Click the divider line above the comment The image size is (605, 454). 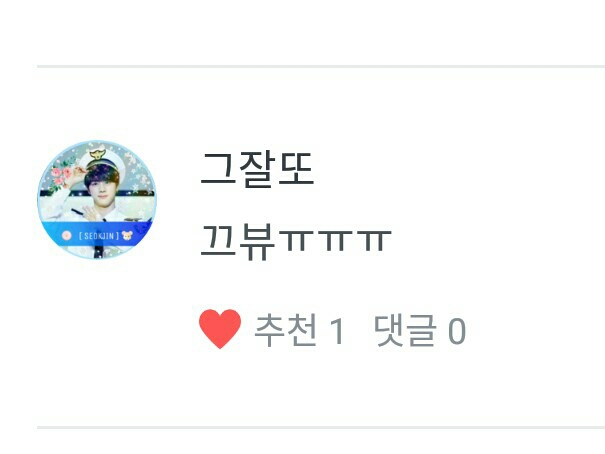tap(321, 67)
